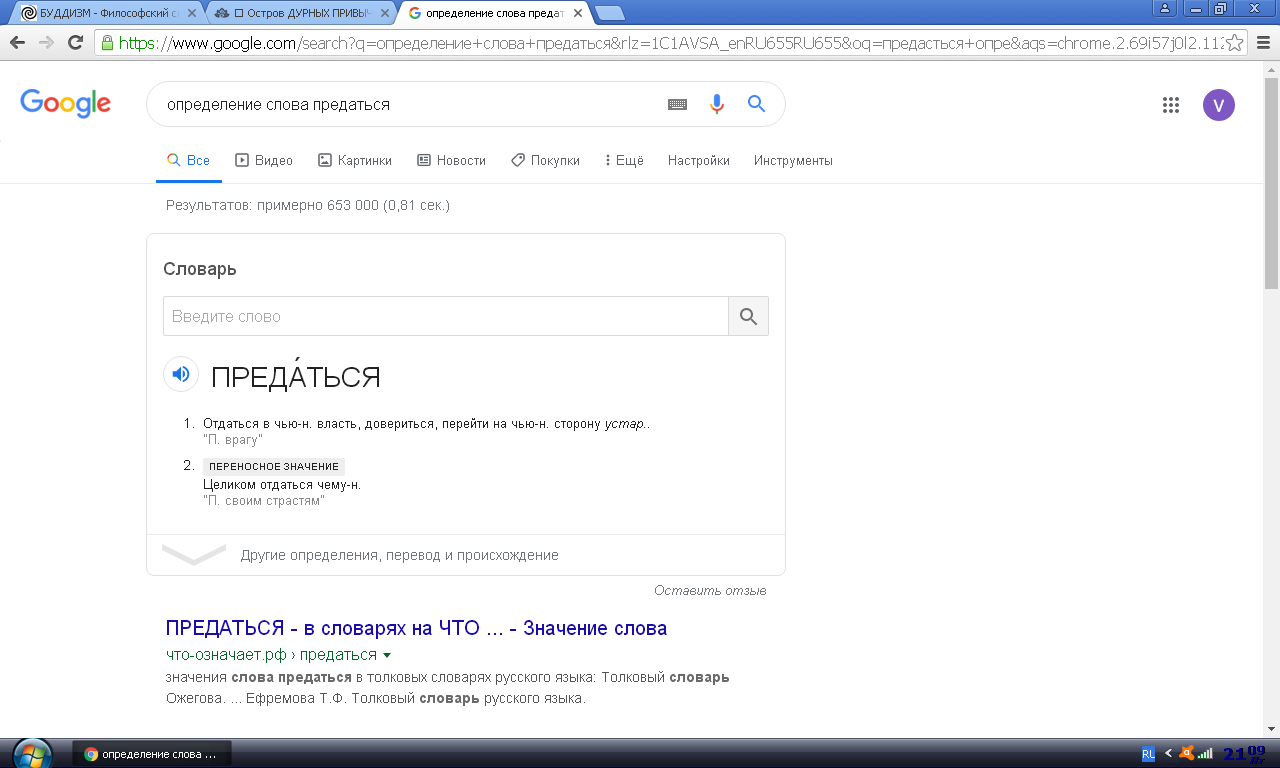Open the Chrome three-dot menu

[1264, 42]
